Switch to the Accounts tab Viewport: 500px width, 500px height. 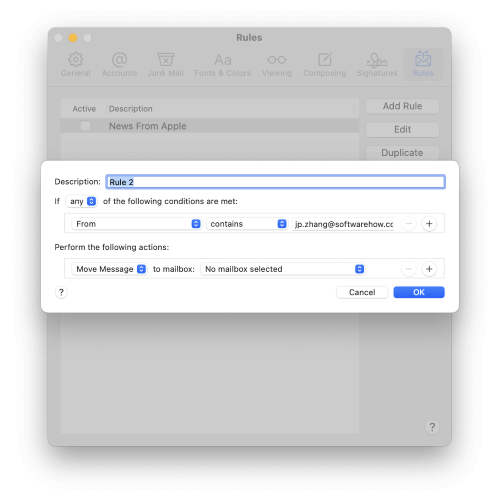tap(119, 65)
